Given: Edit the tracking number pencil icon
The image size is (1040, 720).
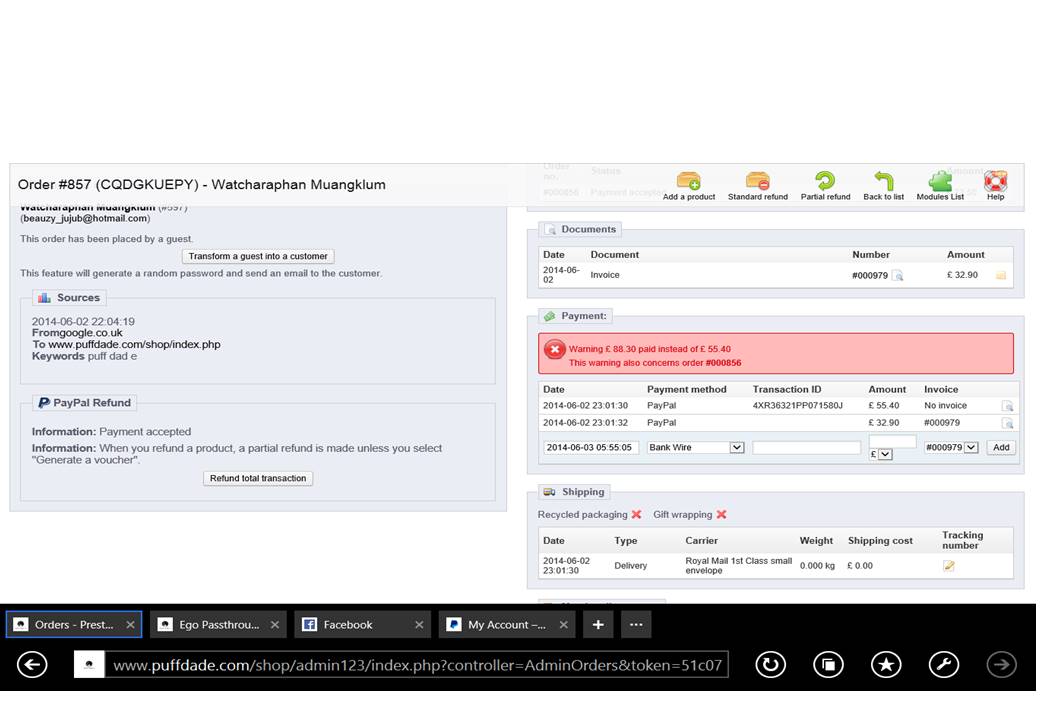Looking at the screenshot, I should [949, 566].
